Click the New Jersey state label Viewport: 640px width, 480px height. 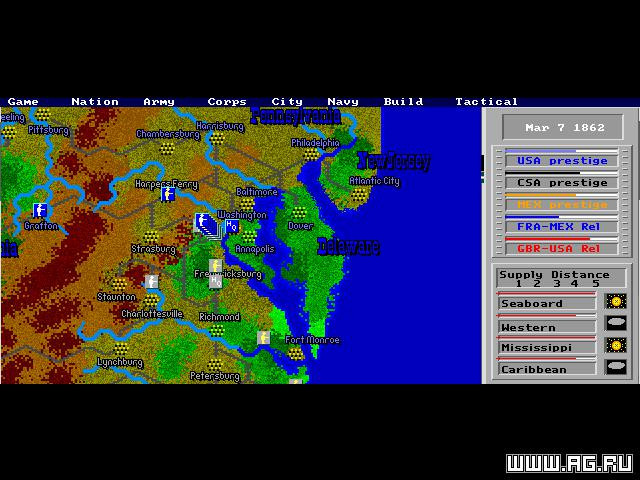pos(394,161)
